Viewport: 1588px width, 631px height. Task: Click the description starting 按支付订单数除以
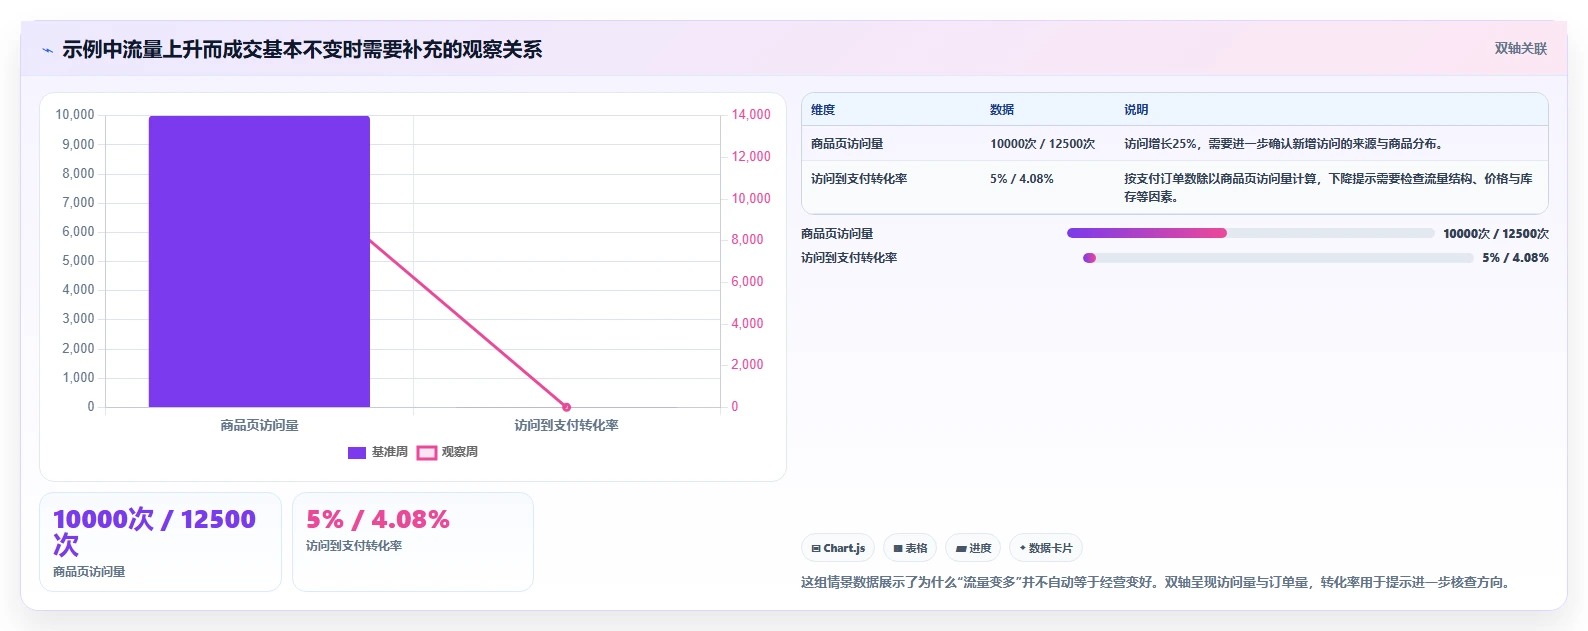(1329, 188)
